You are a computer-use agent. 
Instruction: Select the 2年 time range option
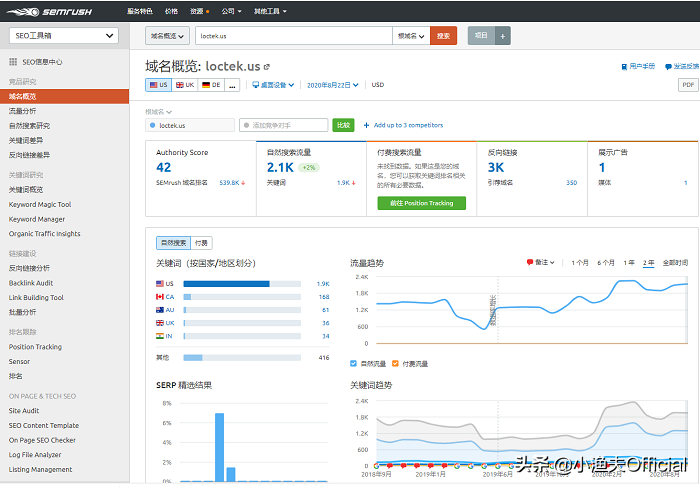pos(649,262)
